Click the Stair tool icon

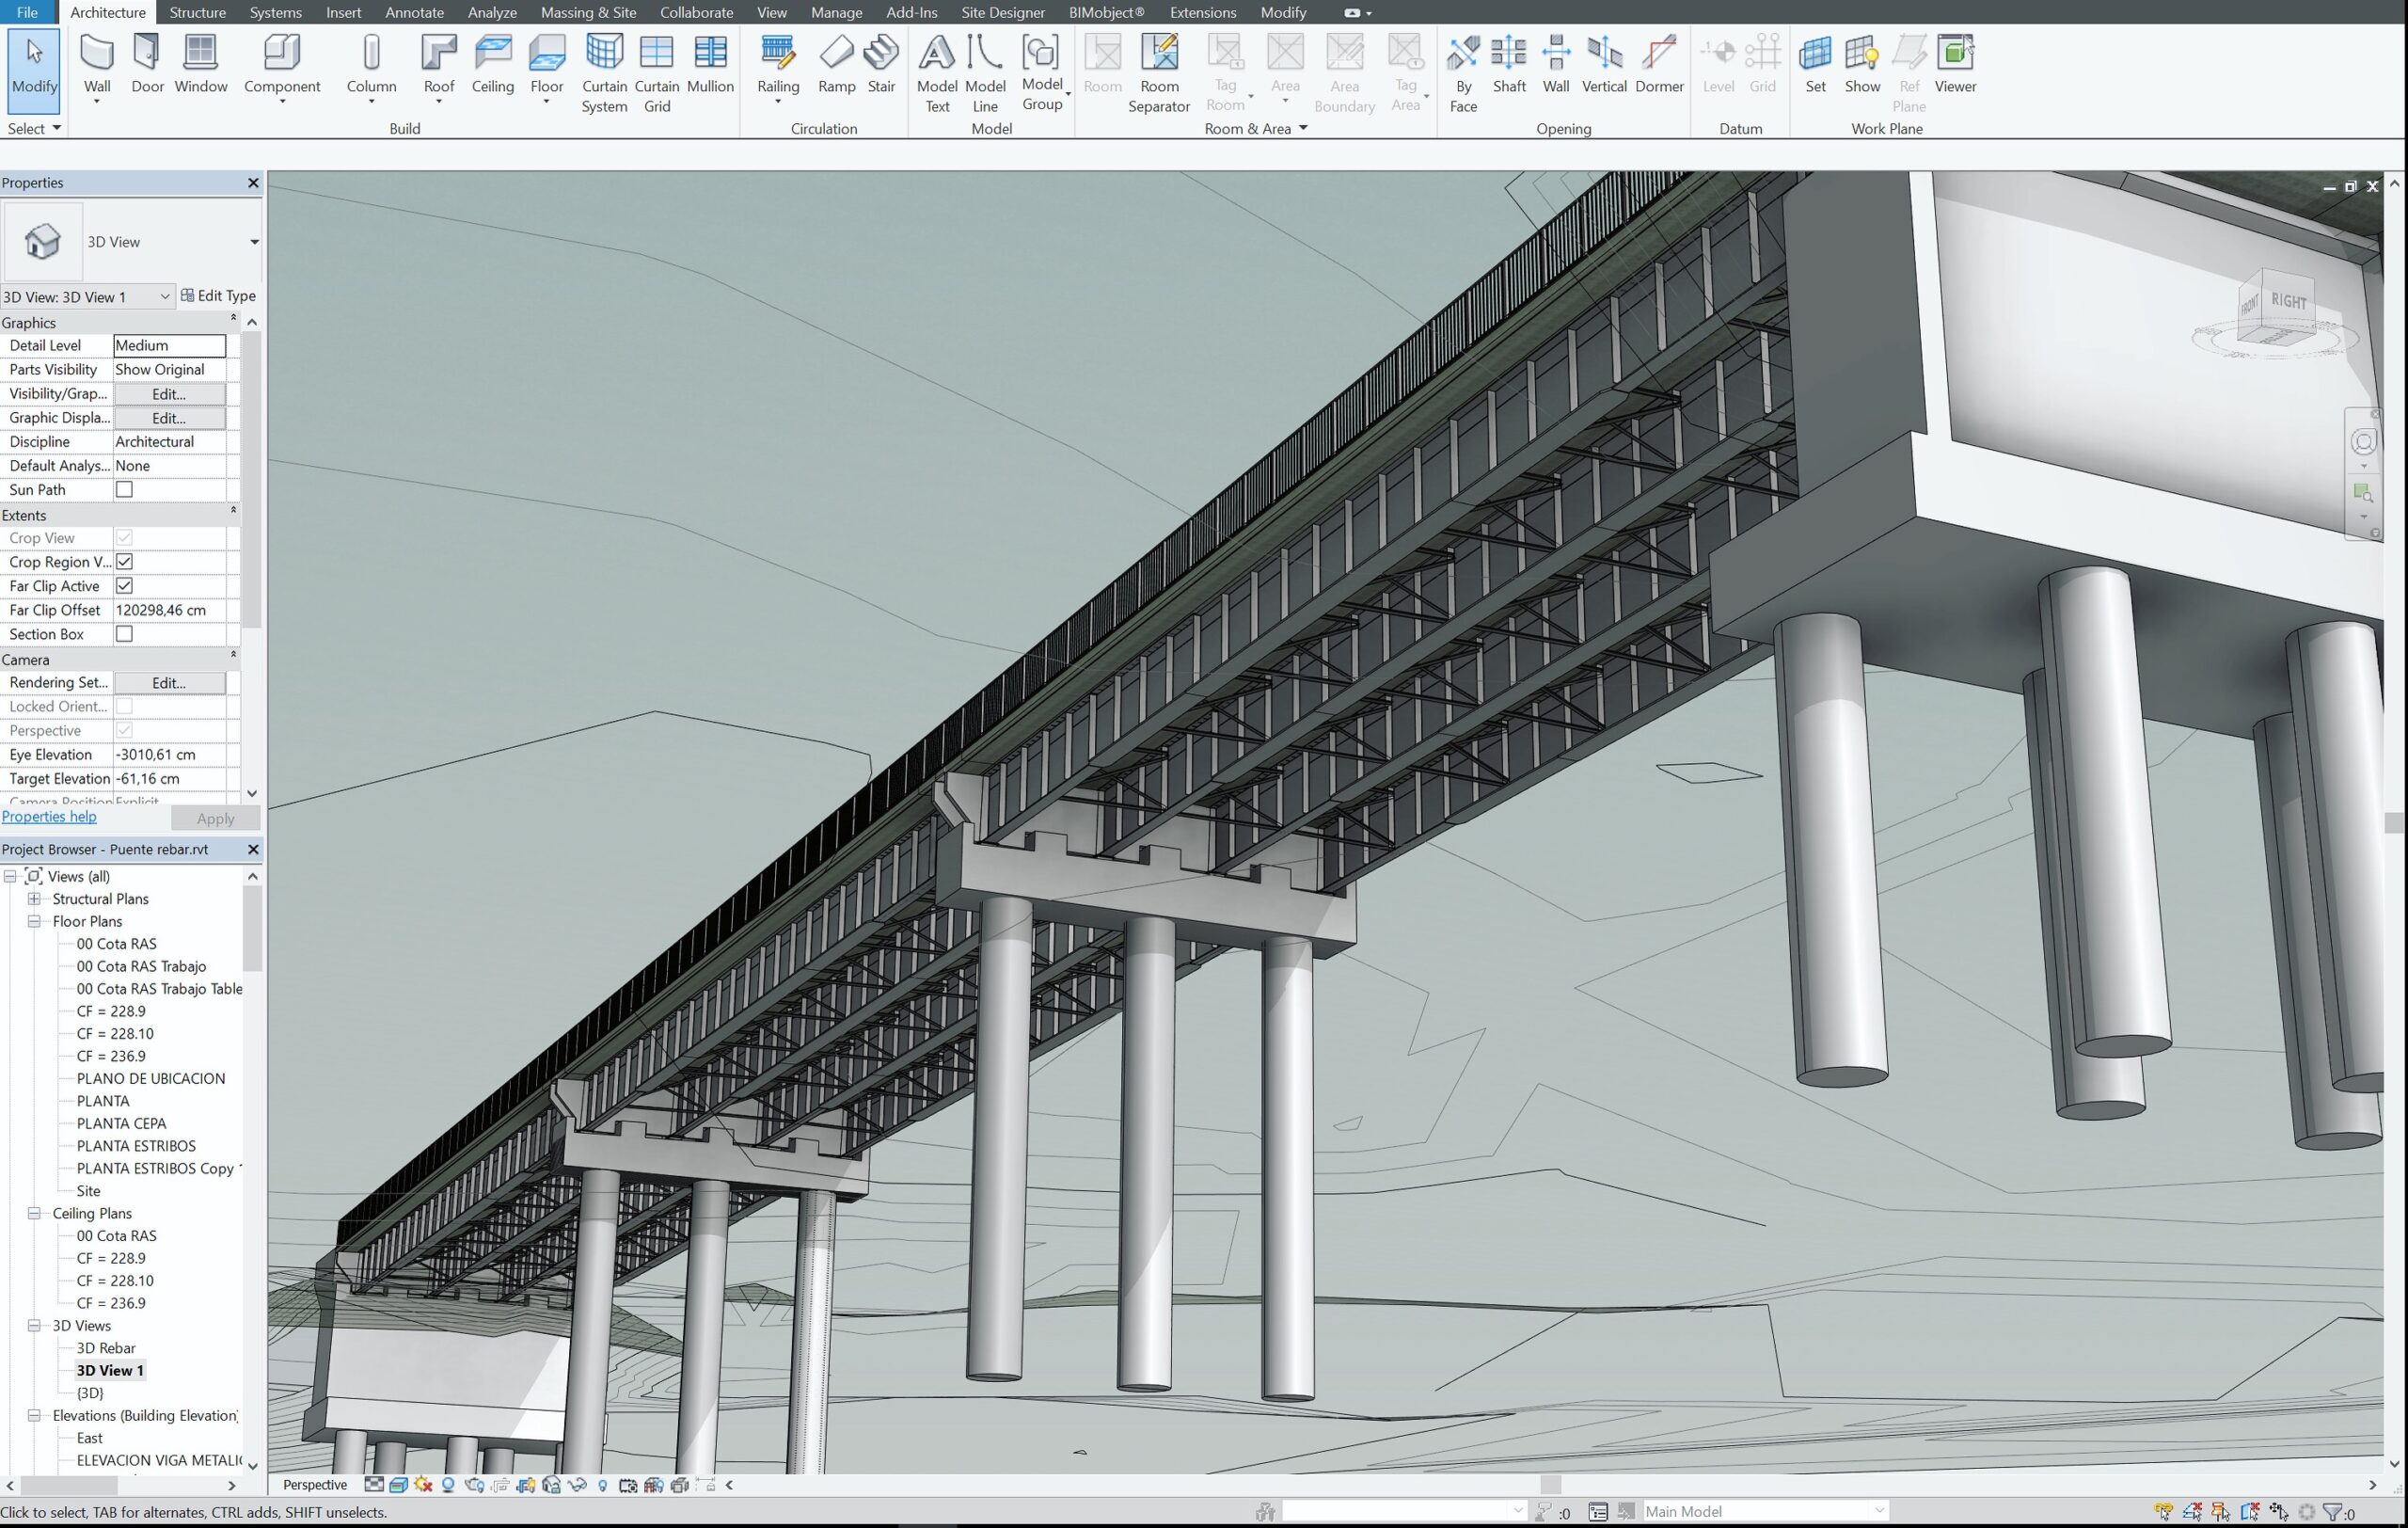pos(881,64)
